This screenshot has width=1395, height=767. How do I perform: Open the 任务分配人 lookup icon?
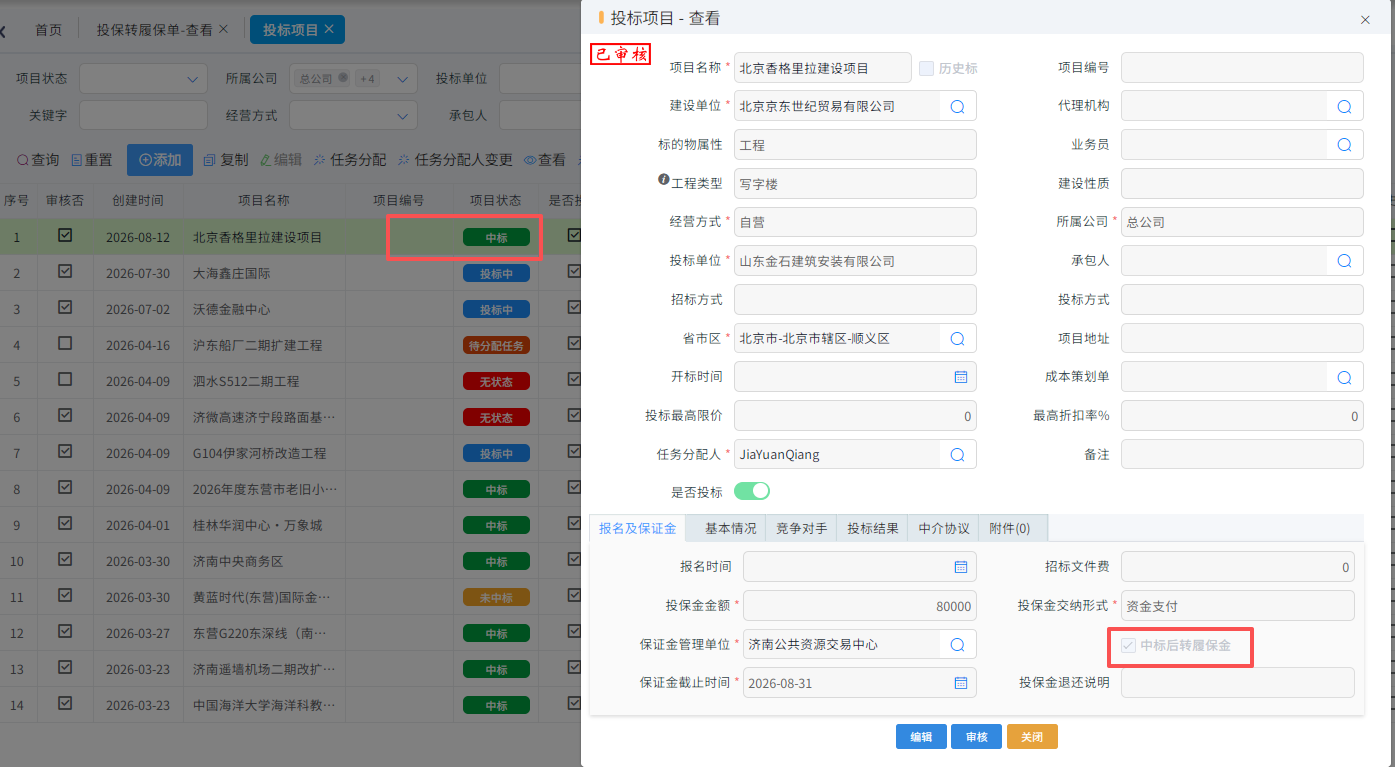(x=957, y=455)
